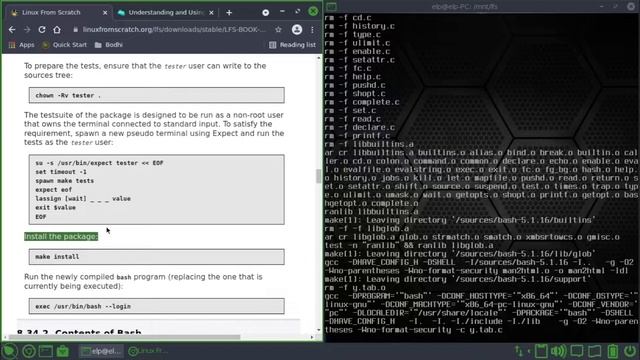Open the volume speaker tray icon
This screenshot has width=640, height=360.
point(558,351)
